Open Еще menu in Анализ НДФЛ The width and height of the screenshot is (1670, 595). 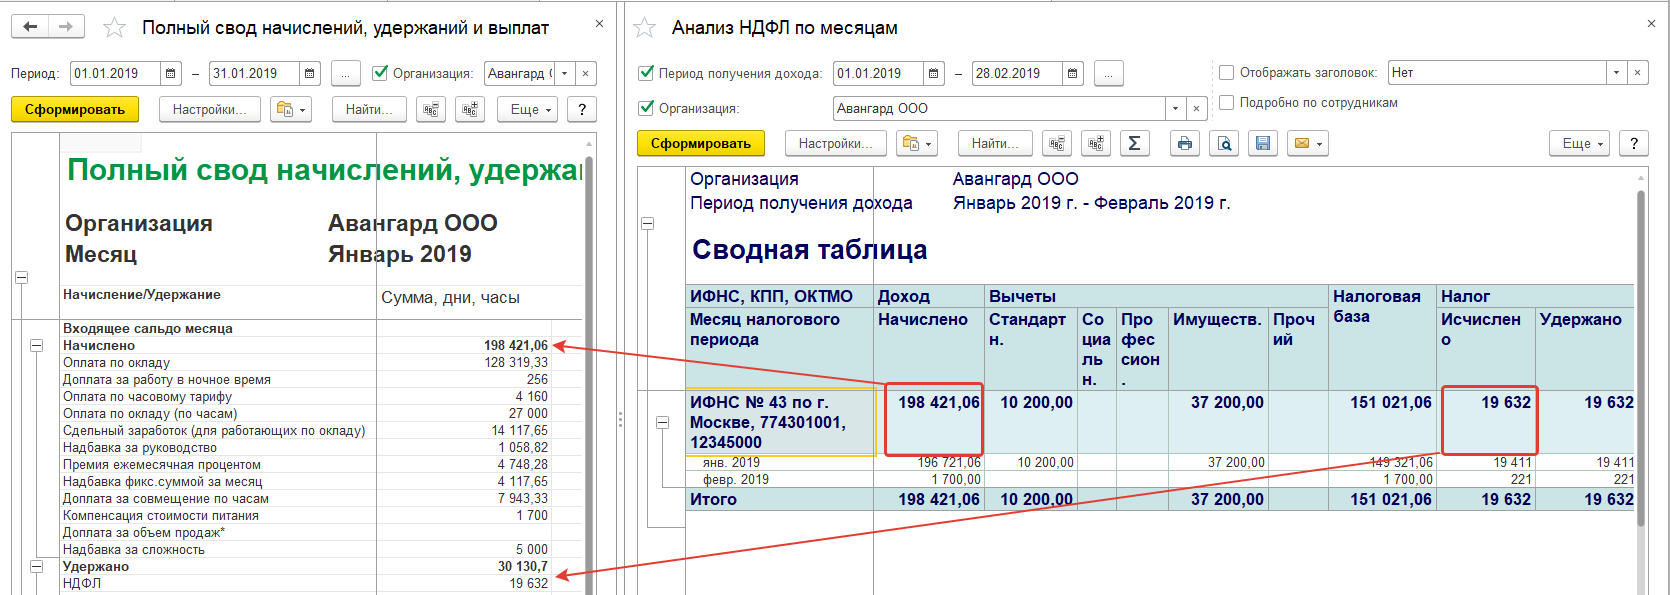click(1579, 143)
